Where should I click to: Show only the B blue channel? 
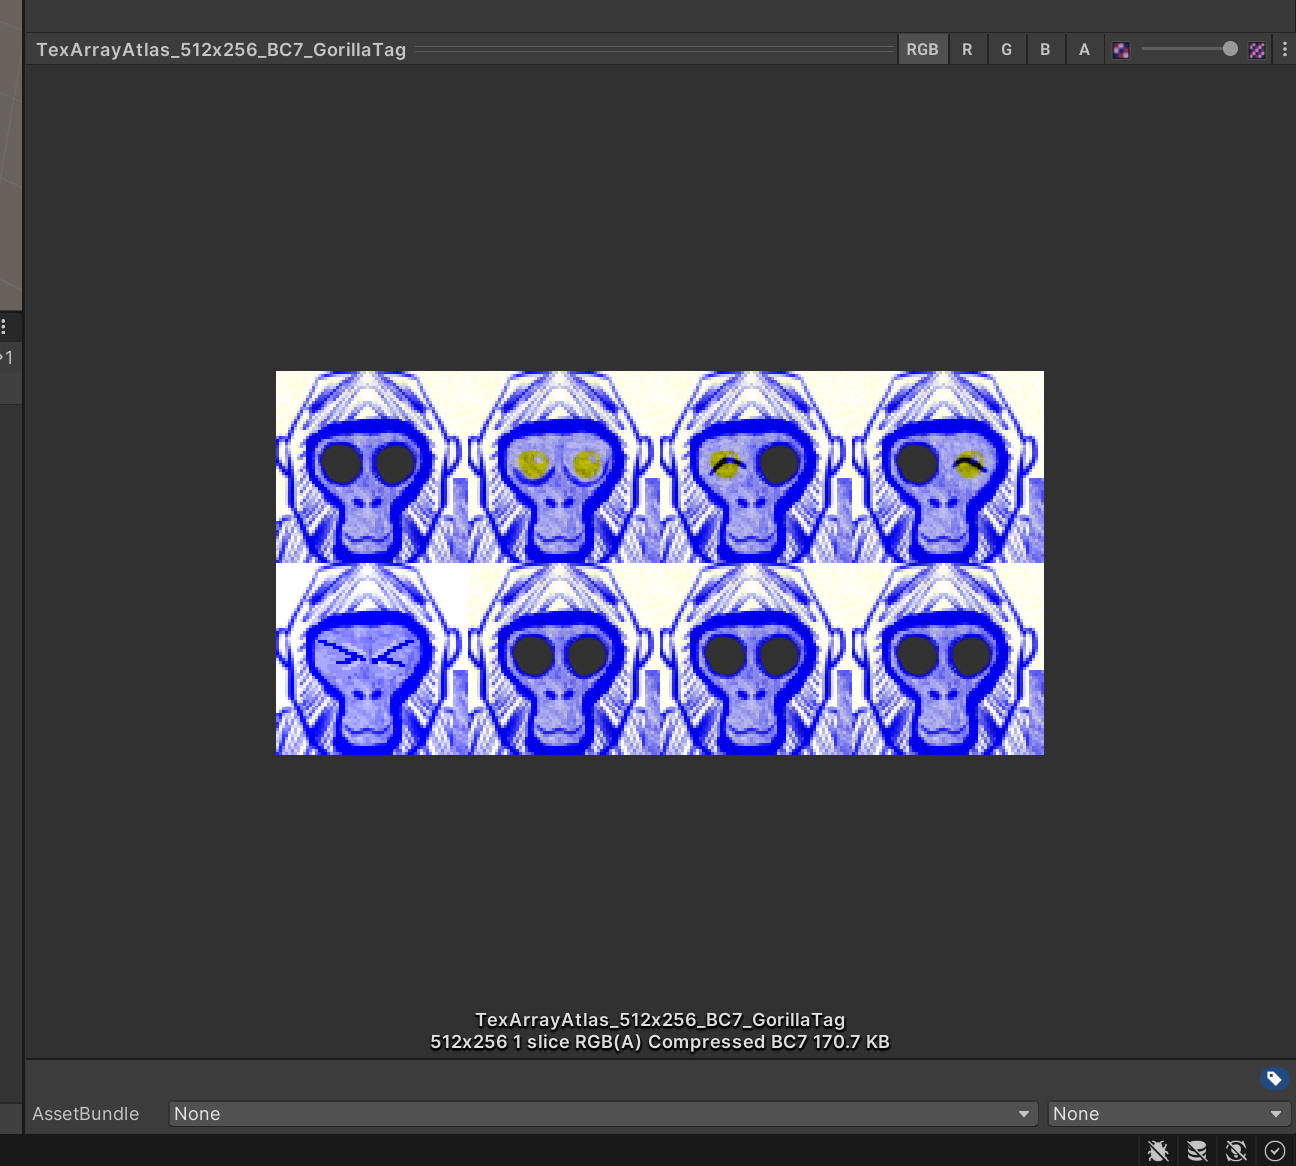(1045, 49)
